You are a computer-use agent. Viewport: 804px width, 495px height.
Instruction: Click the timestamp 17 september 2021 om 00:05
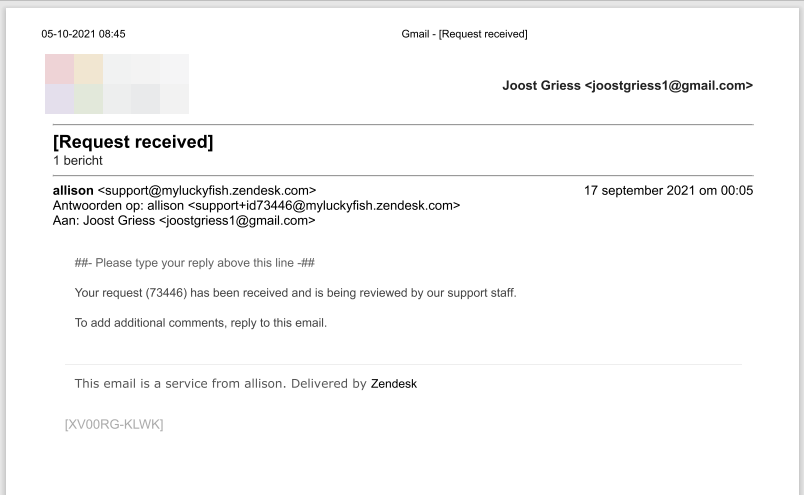tap(669, 190)
